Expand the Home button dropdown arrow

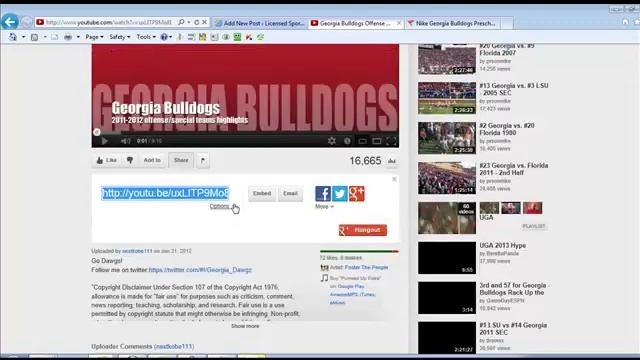[24, 37]
